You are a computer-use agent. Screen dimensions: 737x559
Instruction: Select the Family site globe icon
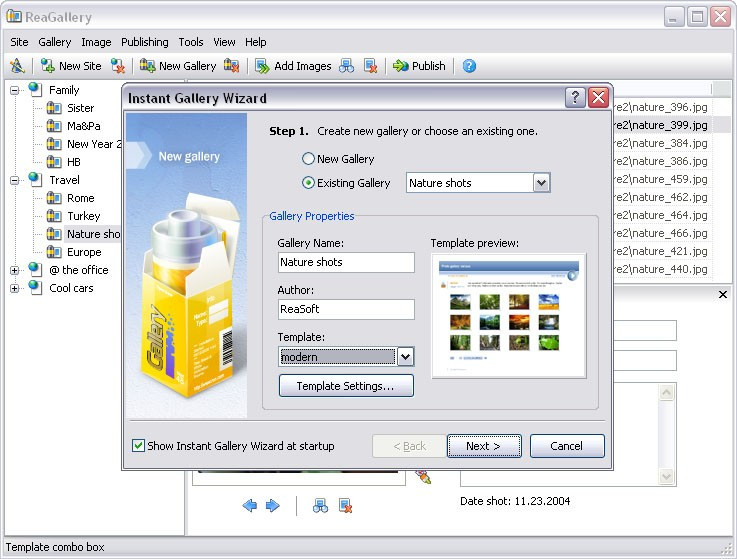point(35,89)
